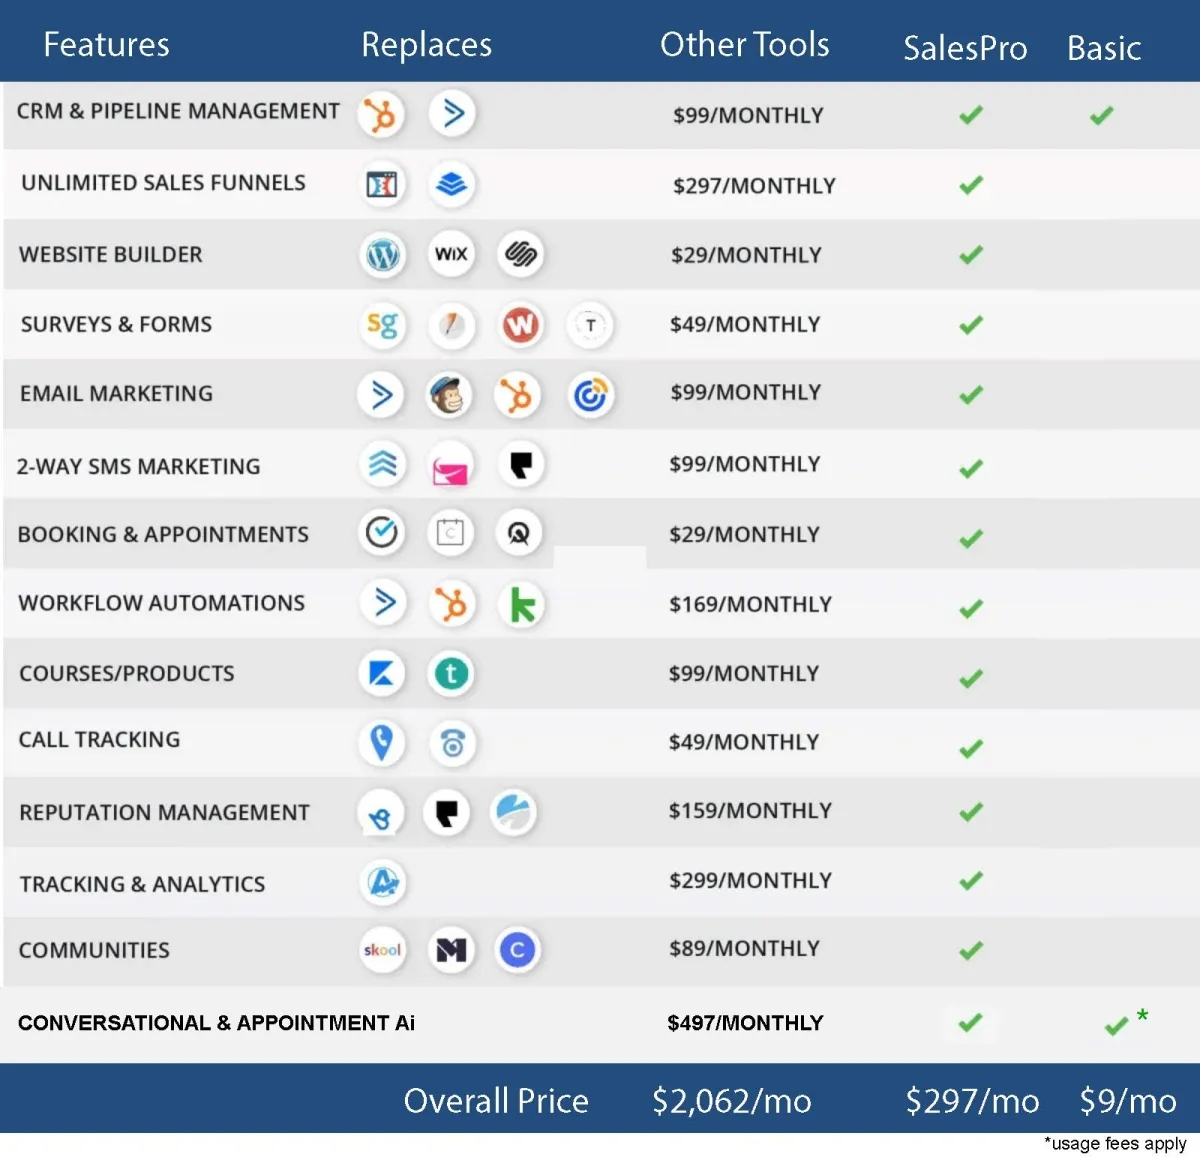Image resolution: width=1200 pixels, height=1157 pixels.
Task: Click the WordPress logo
Action: point(382,255)
